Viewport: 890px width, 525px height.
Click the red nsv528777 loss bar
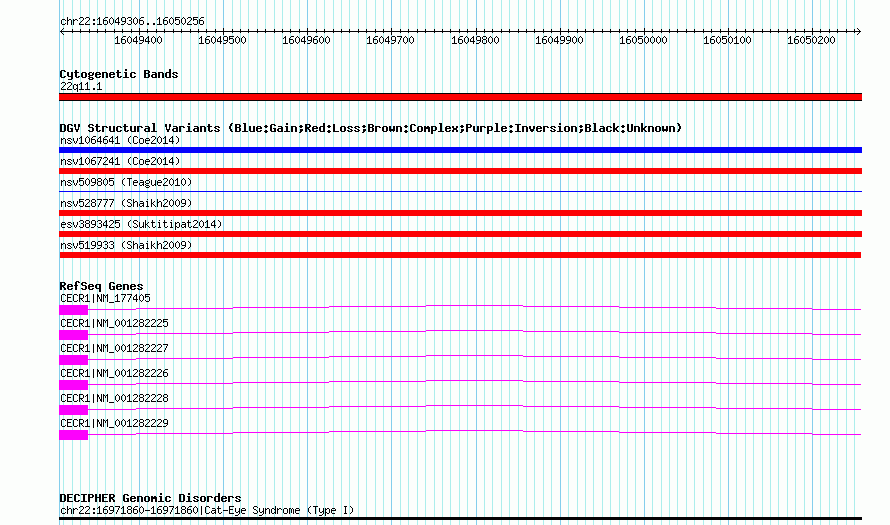[460, 213]
